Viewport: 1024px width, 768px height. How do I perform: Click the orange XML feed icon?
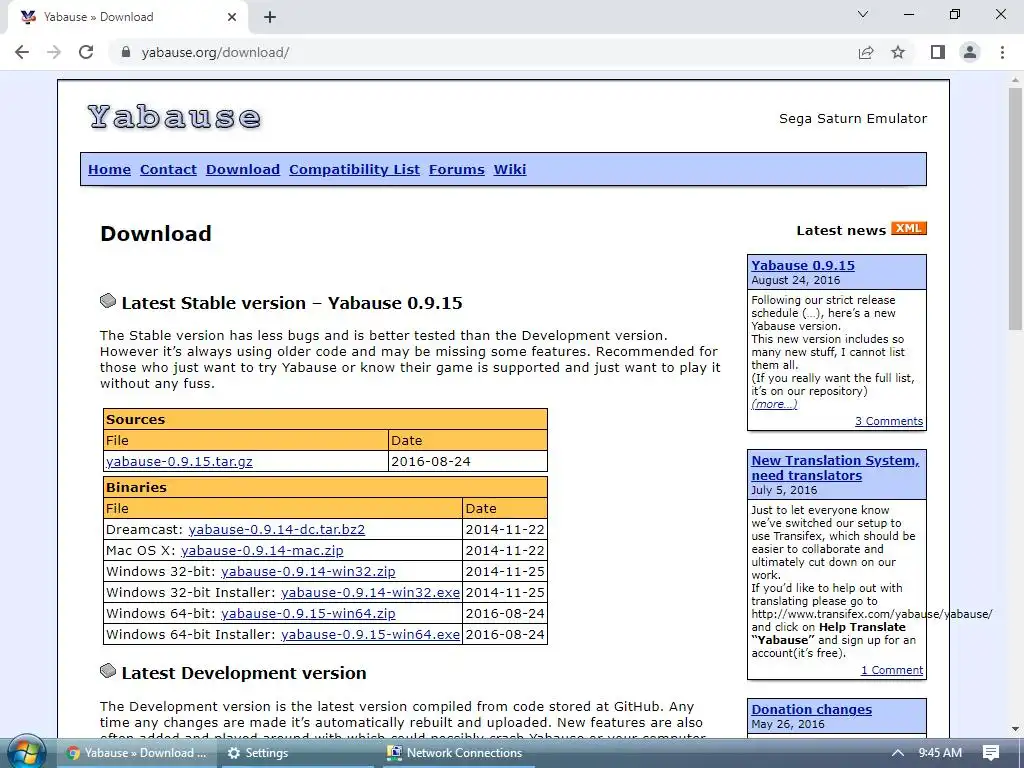click(x=908, y=229)
